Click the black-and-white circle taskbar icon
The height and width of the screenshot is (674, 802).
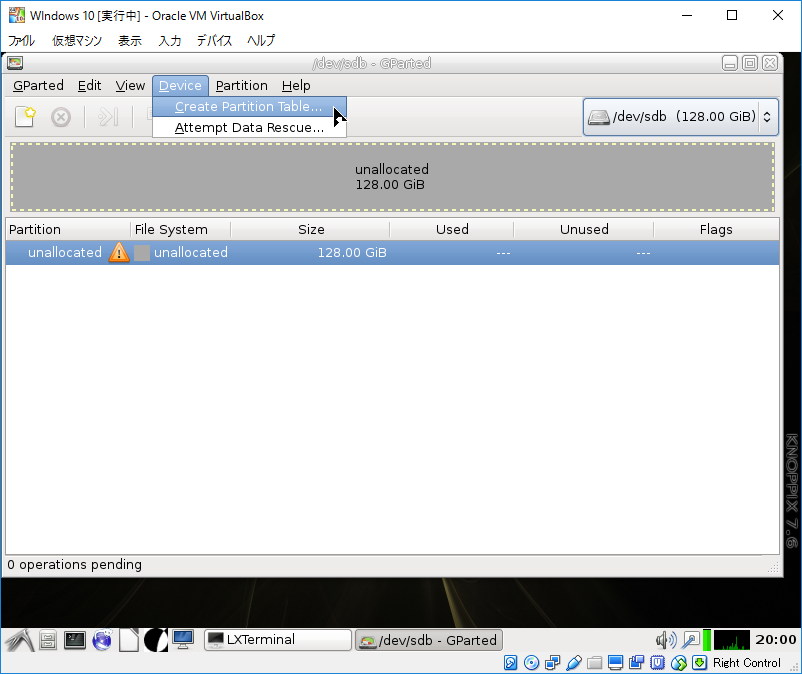[155, 640]
